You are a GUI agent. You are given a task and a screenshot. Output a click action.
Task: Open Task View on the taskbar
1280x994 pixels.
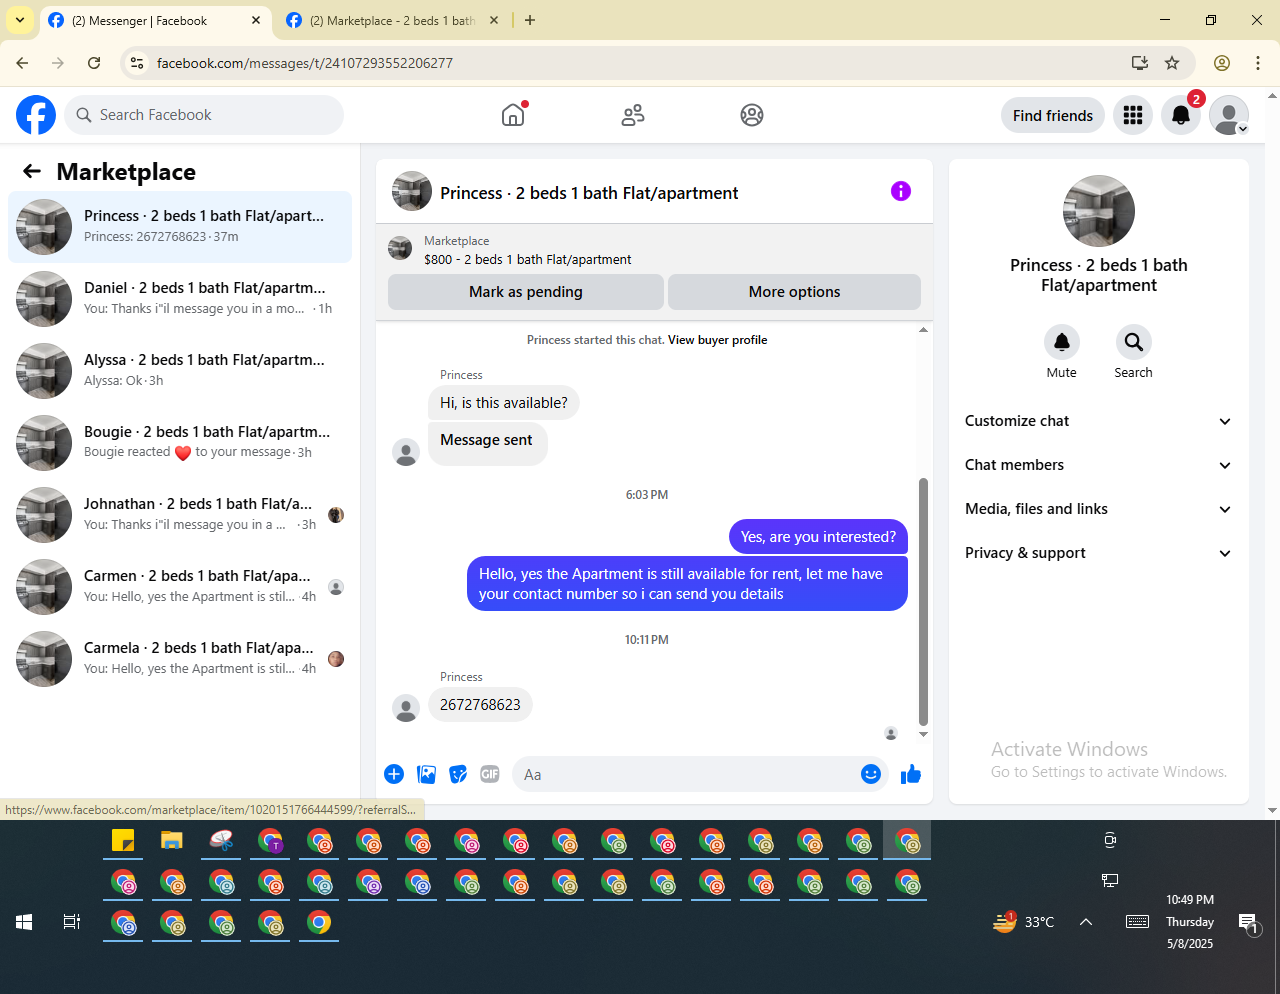[x=72, y=922]
